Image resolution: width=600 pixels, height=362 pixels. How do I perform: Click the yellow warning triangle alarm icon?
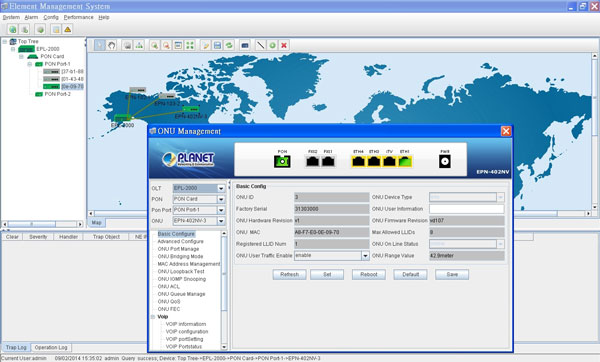(68, 29)
